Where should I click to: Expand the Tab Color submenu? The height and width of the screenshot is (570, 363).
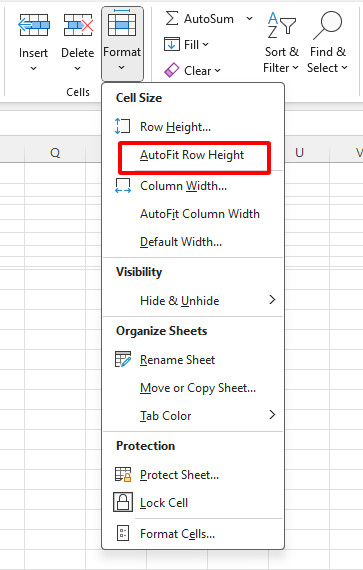coord(193,416)
